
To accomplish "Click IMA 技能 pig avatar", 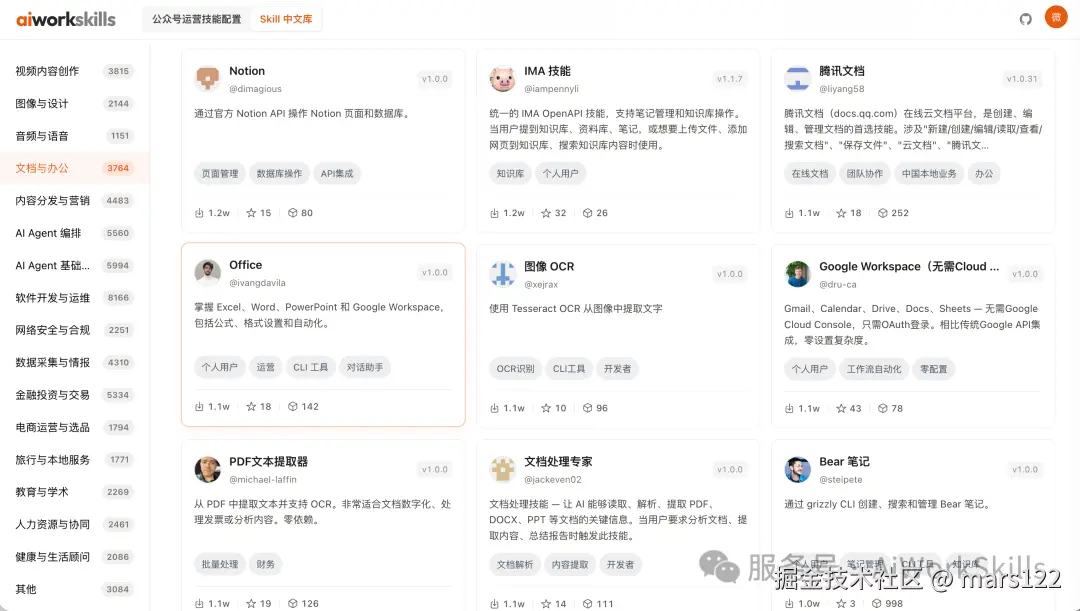I will pos(502,79).
